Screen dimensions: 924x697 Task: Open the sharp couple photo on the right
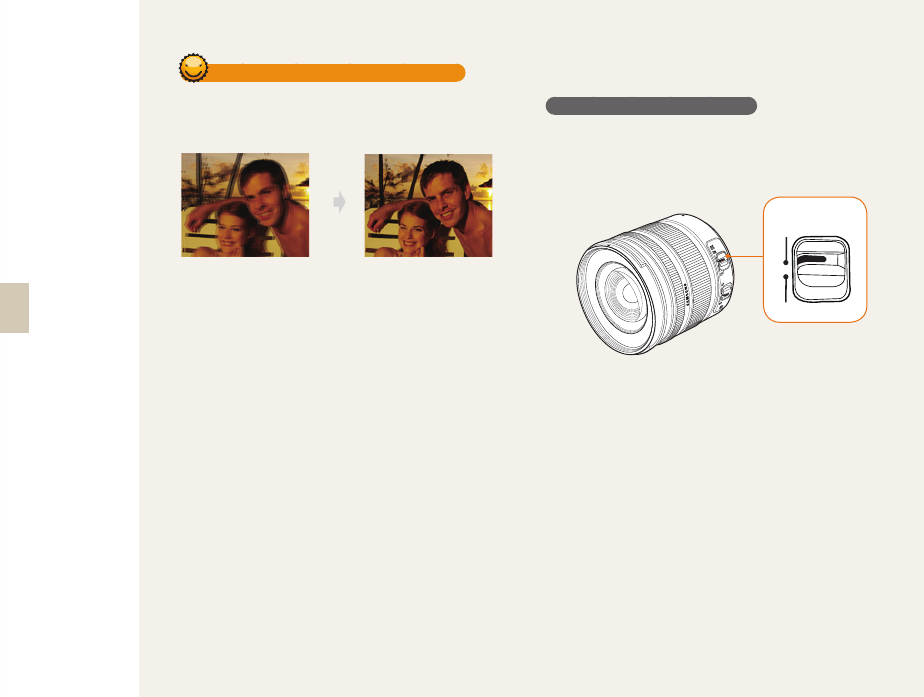428,205
